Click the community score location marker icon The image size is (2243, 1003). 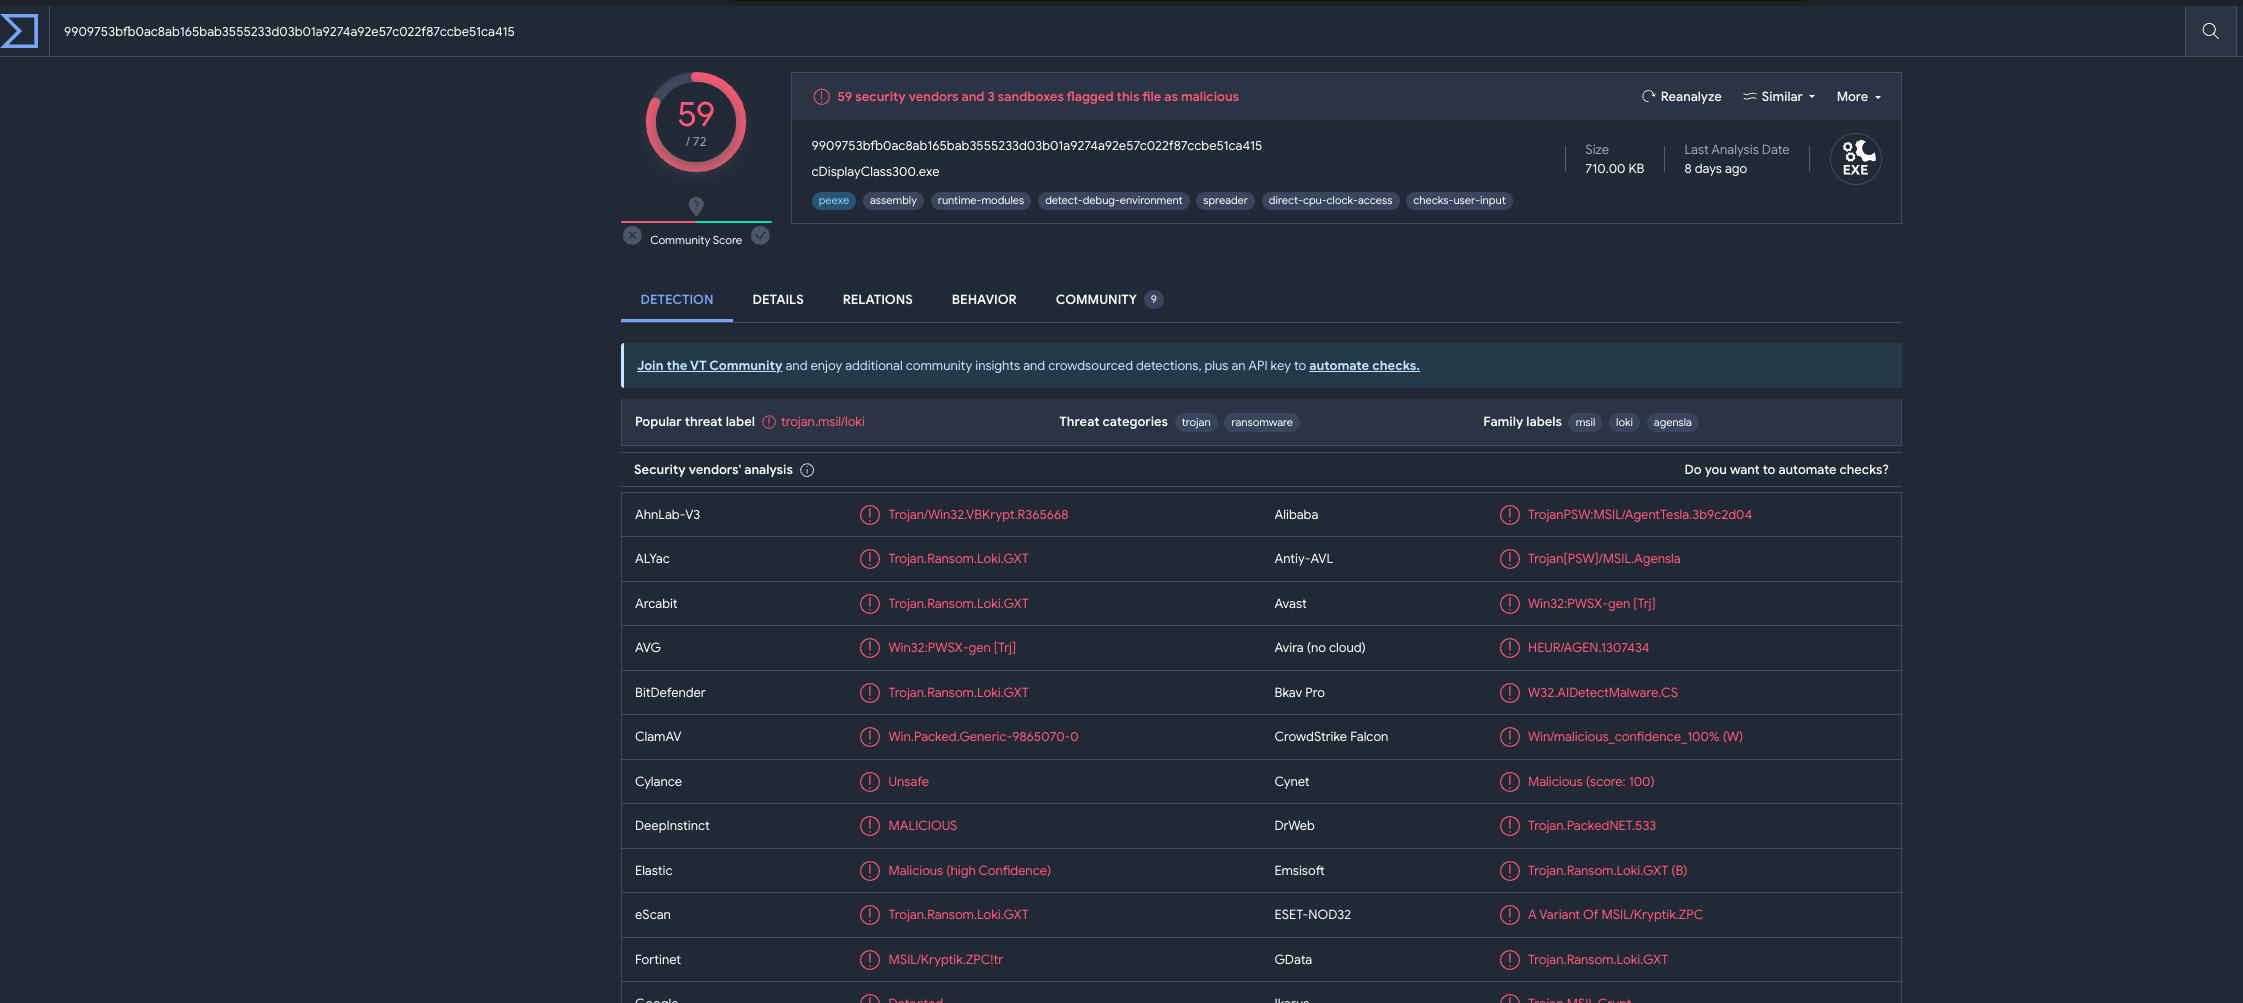[x=696, y=206]
